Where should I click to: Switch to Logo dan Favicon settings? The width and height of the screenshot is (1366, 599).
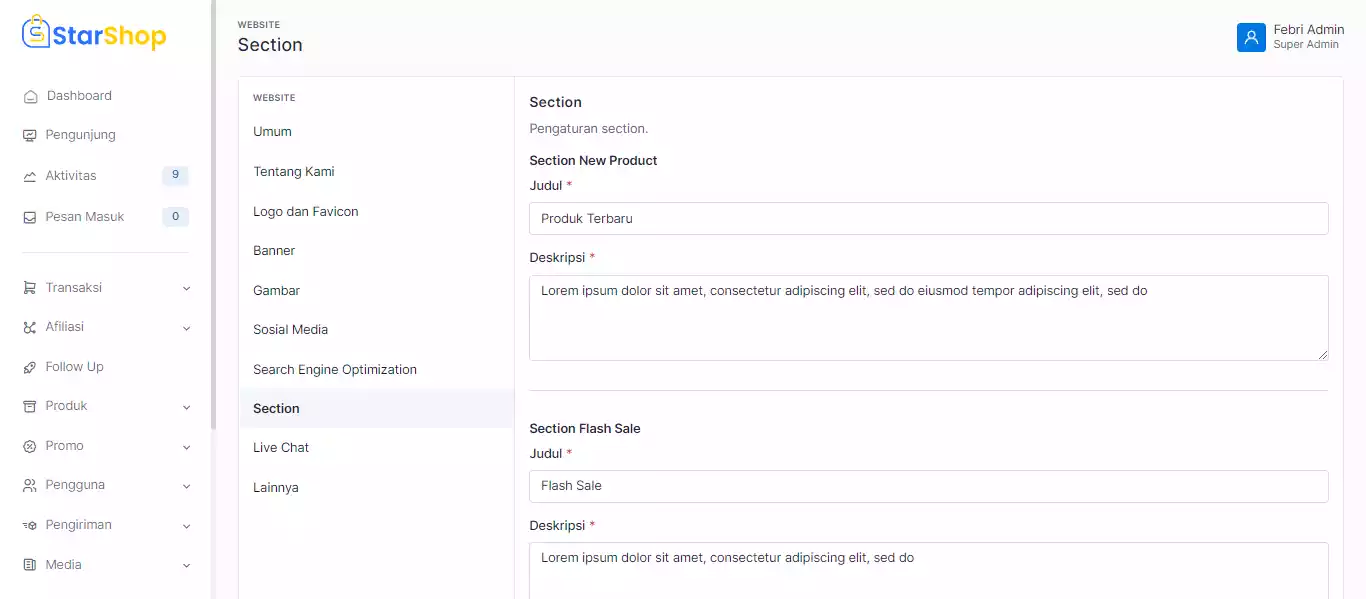click(305, 212)
